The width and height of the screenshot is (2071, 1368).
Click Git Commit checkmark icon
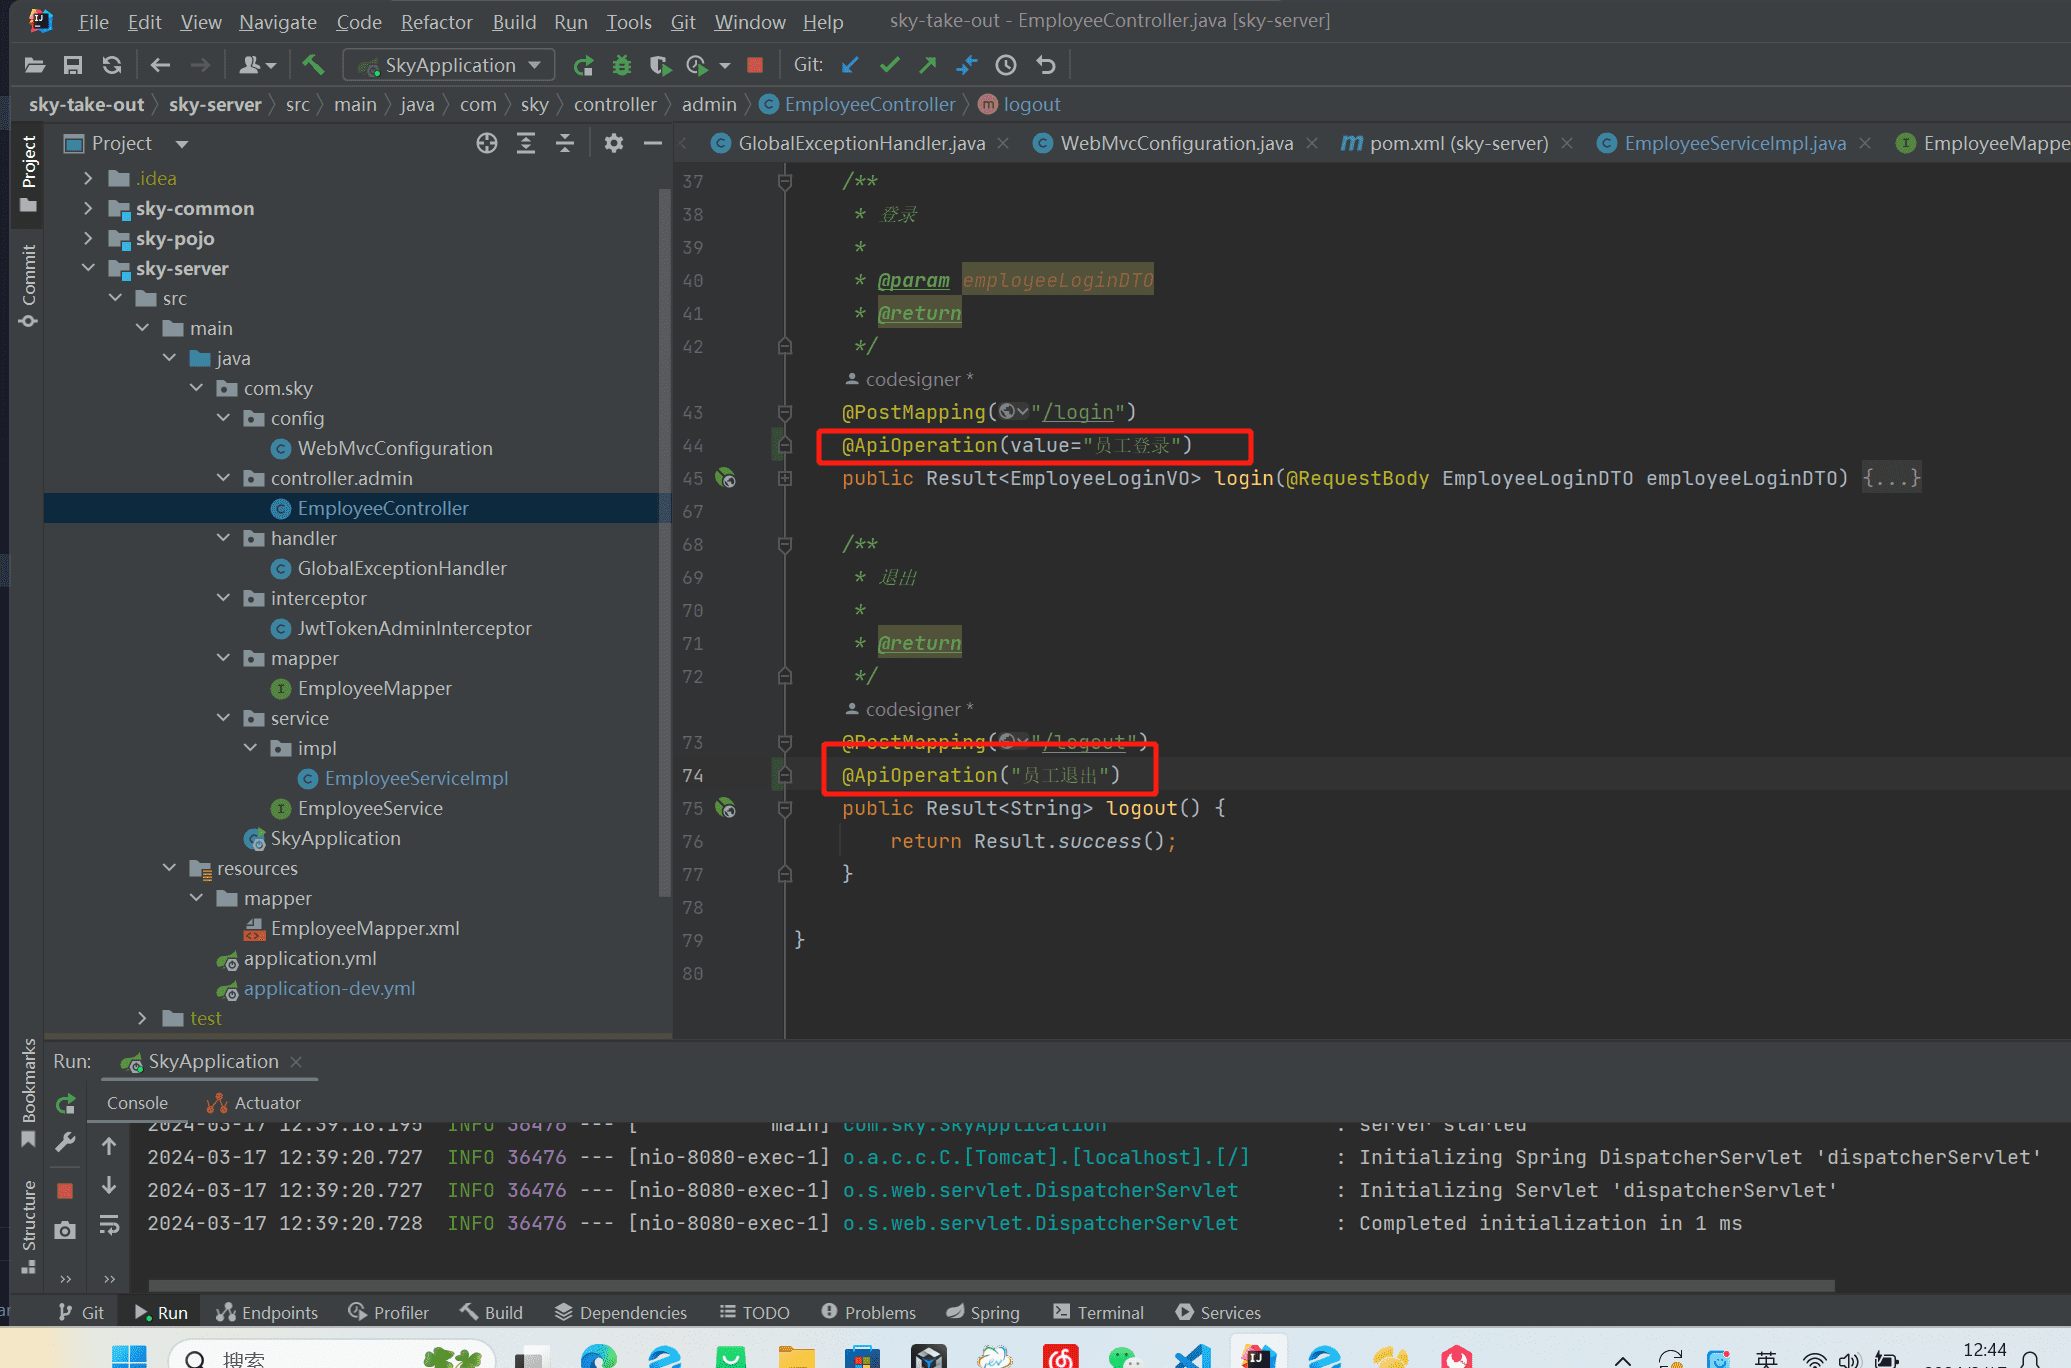[889, 66]
